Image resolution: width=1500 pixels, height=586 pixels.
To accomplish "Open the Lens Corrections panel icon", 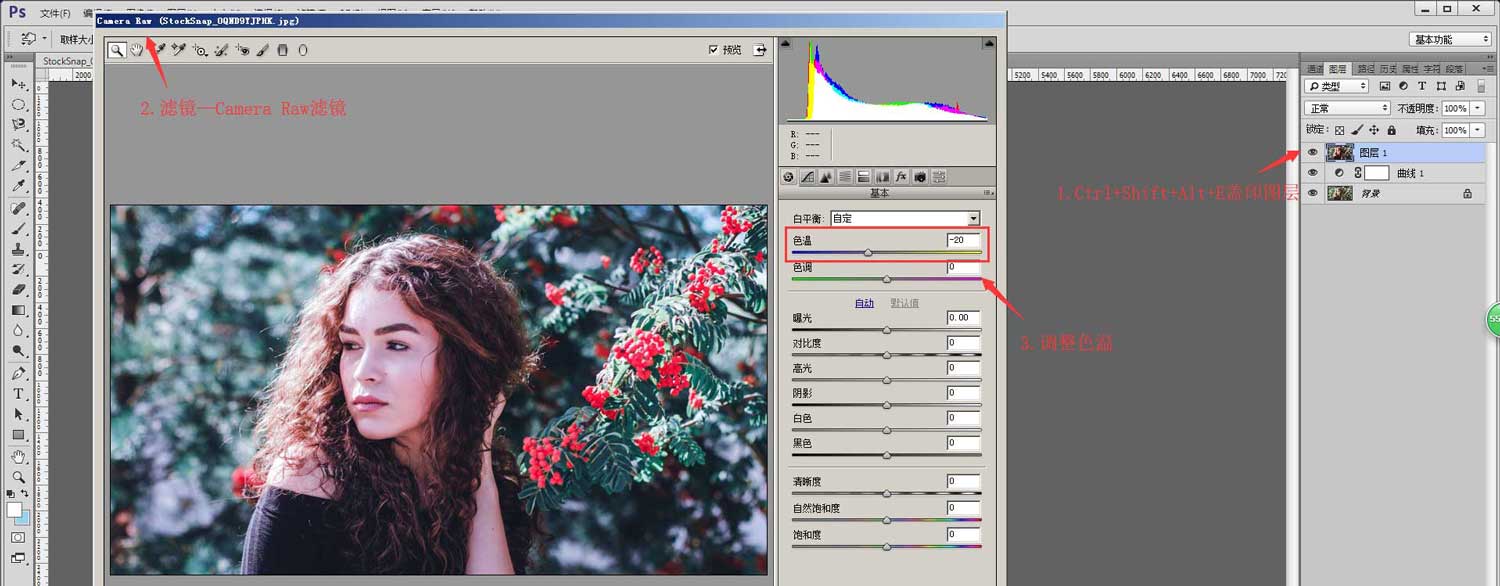I will tap(882, 176).
